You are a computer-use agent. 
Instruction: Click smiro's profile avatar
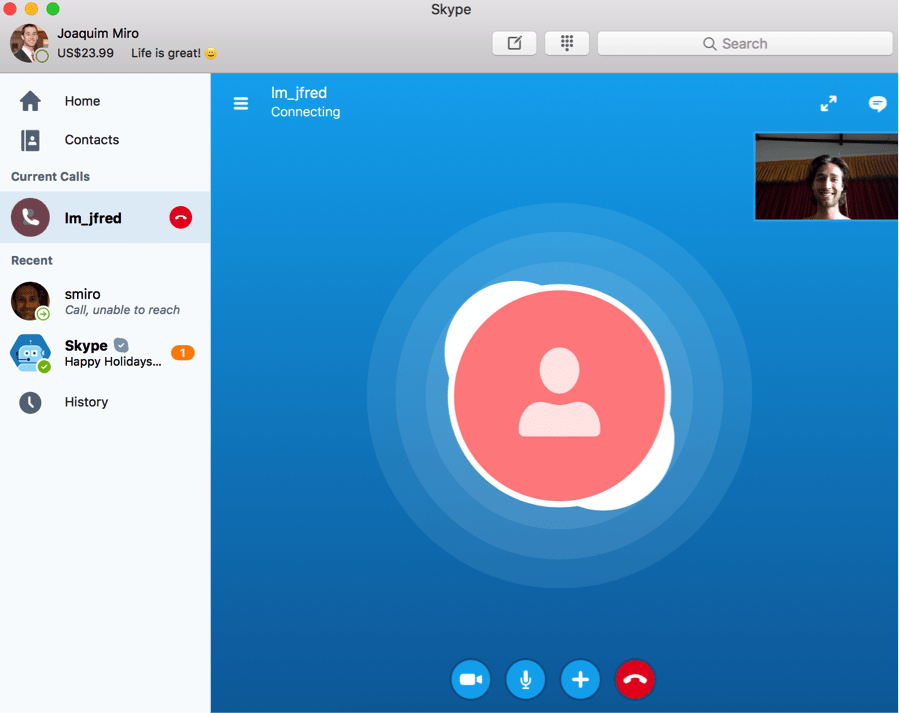point(30,301)
